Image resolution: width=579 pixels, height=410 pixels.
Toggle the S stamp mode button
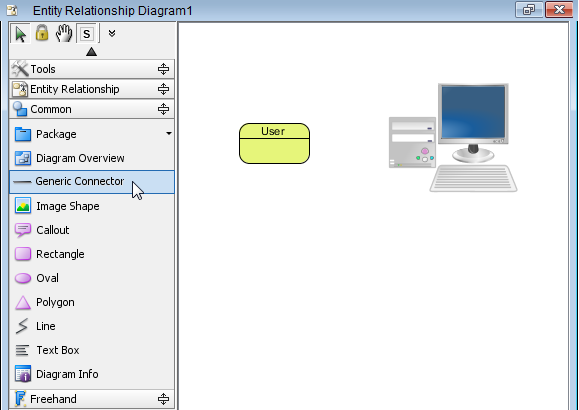(x=86, y=34)
